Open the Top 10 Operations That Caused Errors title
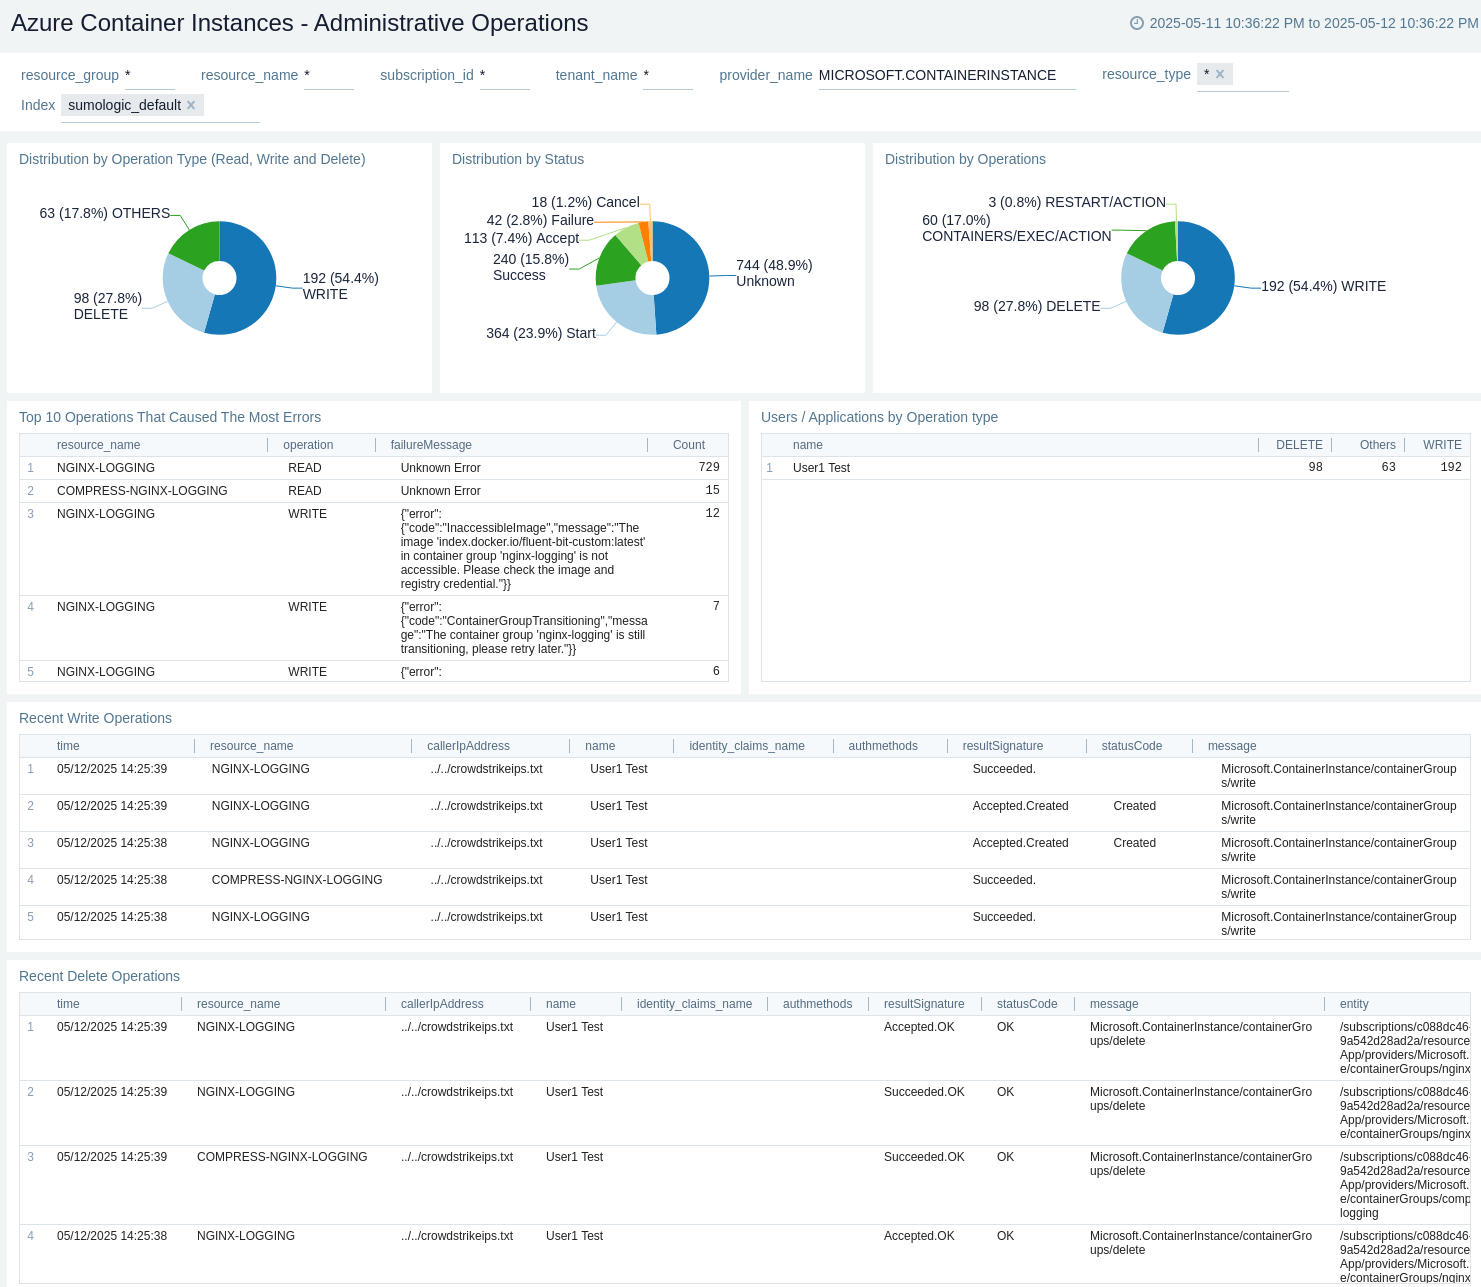 170,417
